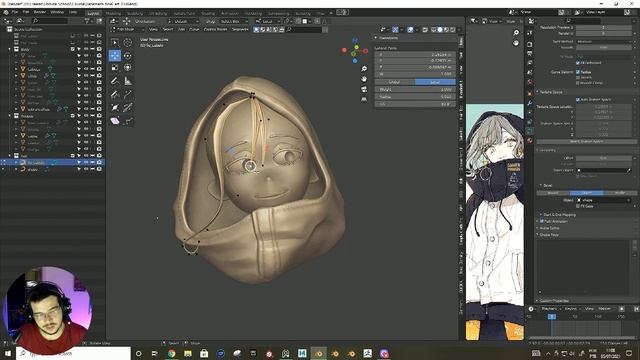Image resolution: width=640 pixels, height=360 pixels.
Task: Collapse the Body collection in outliner
Action: (x=10, y=49)
